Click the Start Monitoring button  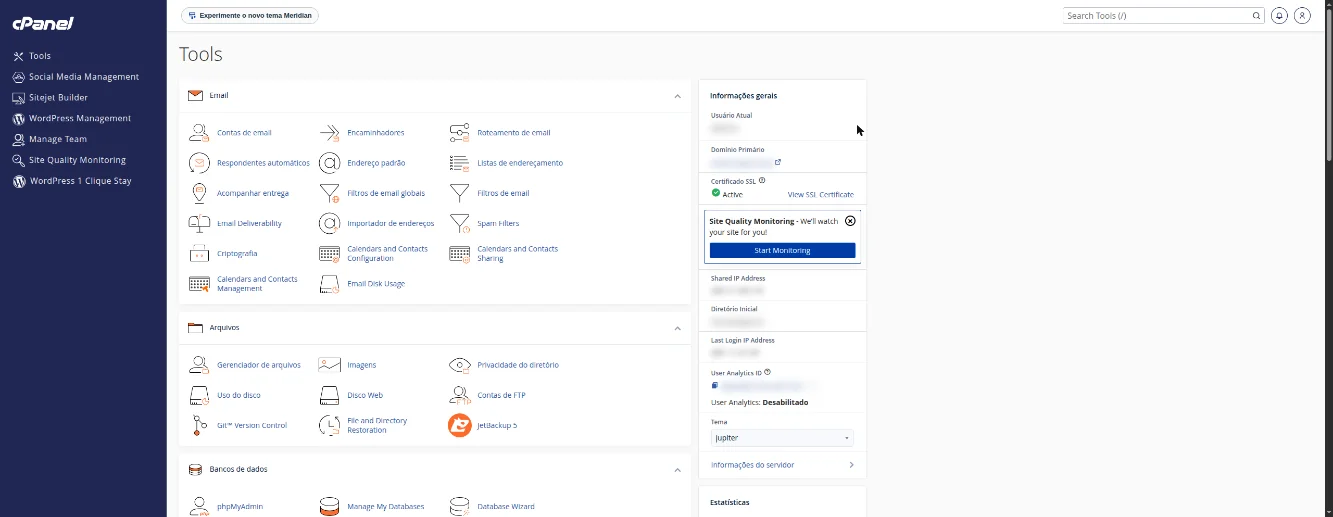(x=782, y=250)
